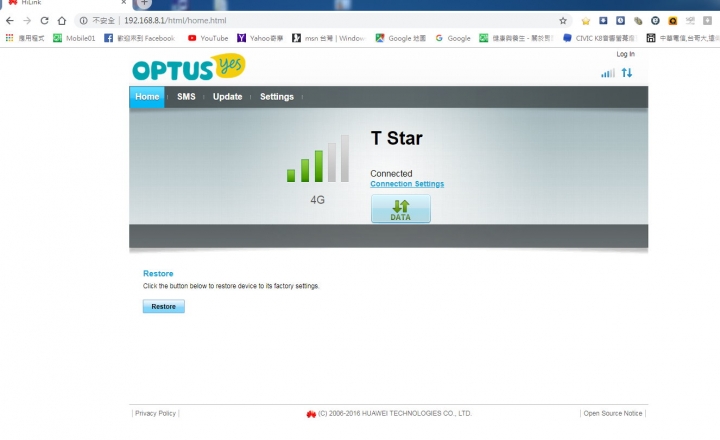The image size is (720, 440).
Task: Click the header data transfer arrows icon
Action: 627,73
